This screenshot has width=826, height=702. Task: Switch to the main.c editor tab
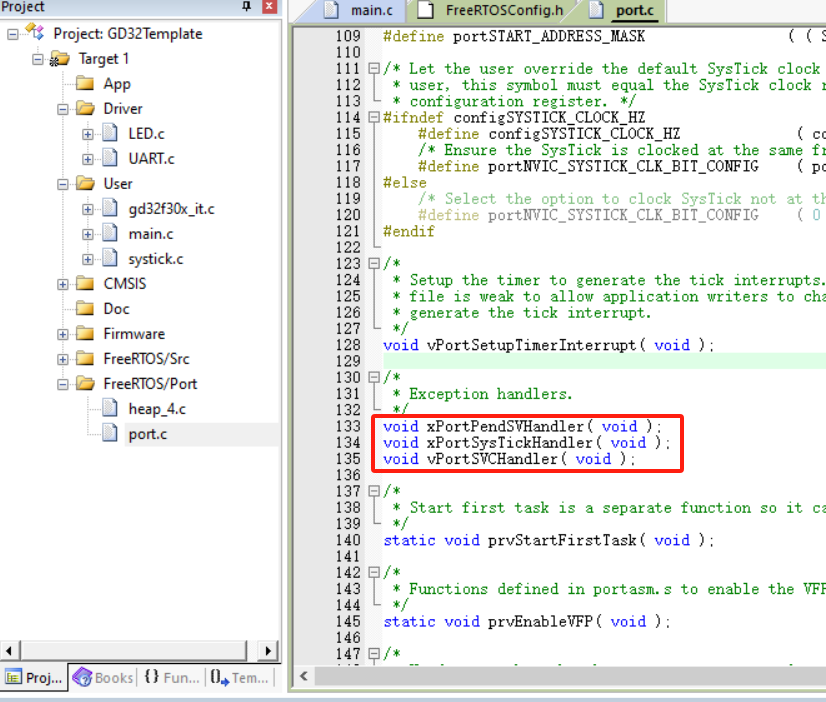361,11
